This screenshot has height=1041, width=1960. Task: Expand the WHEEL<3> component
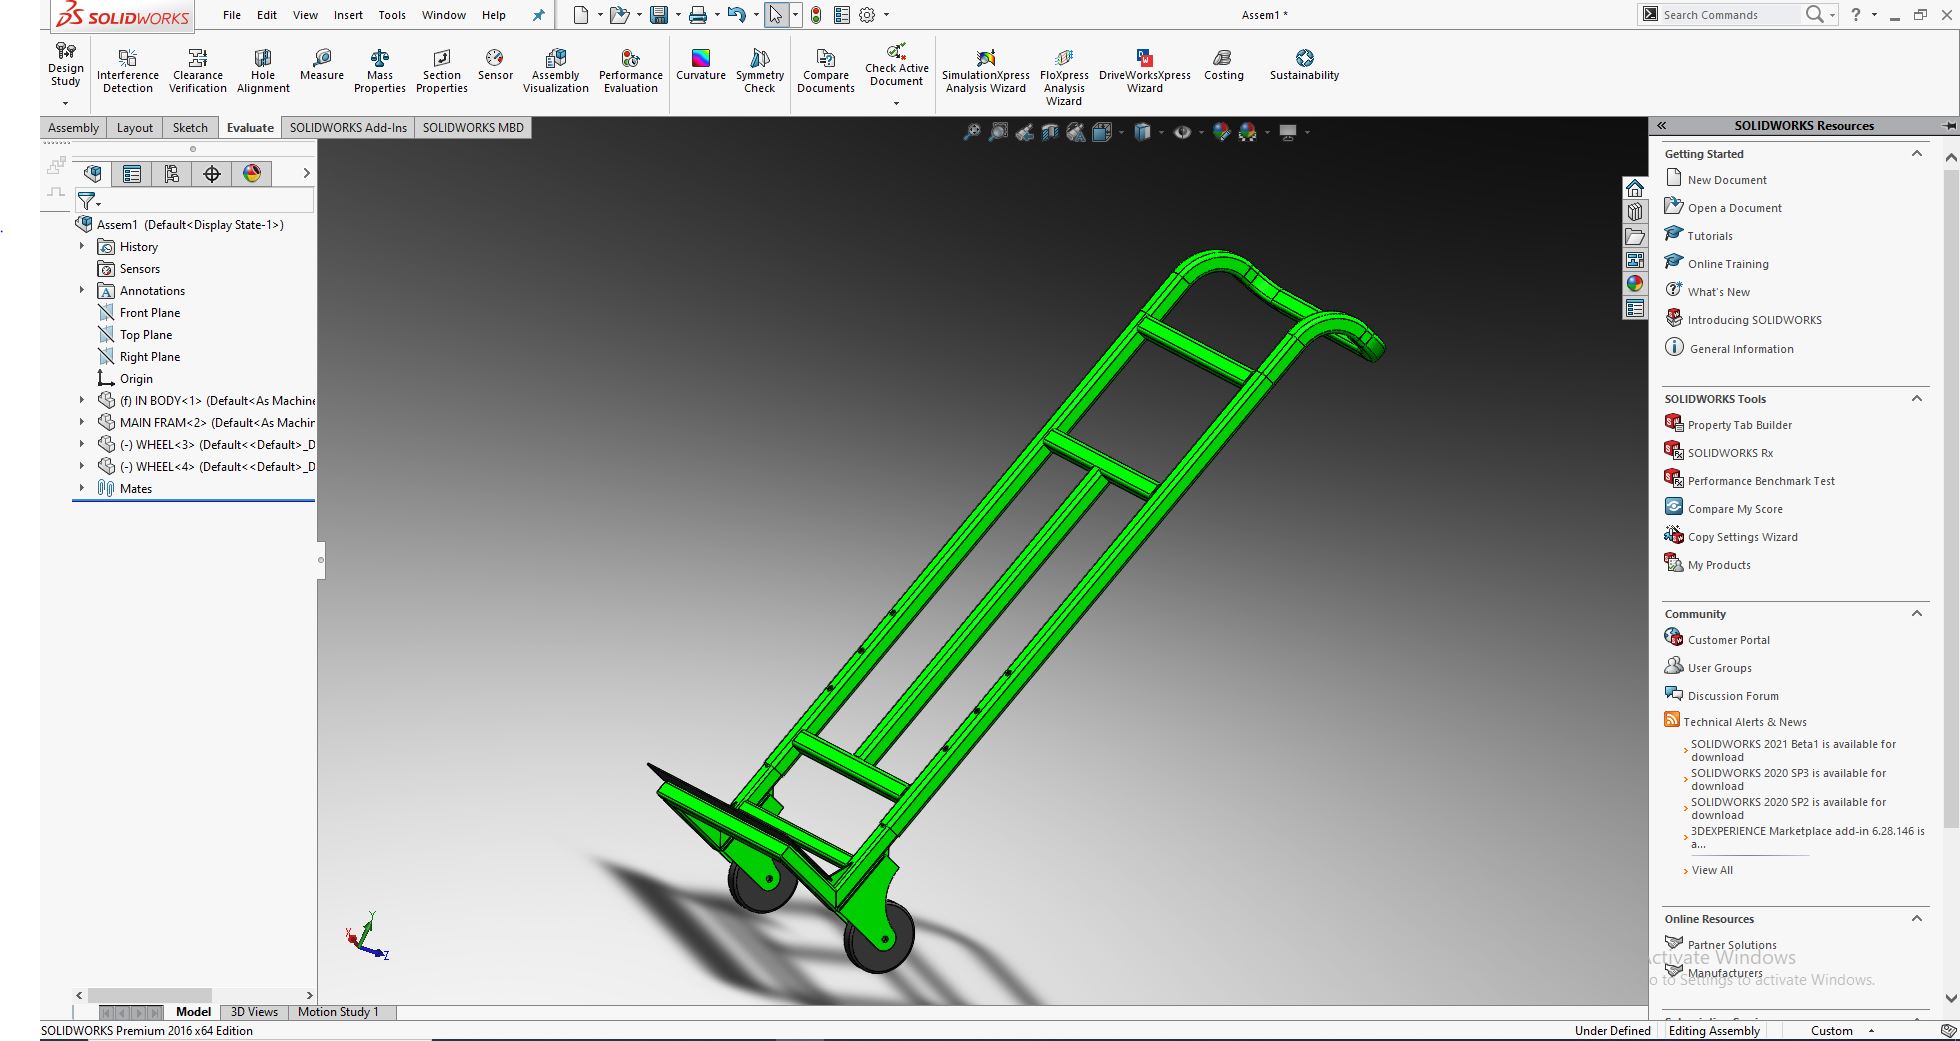(82, 444)
